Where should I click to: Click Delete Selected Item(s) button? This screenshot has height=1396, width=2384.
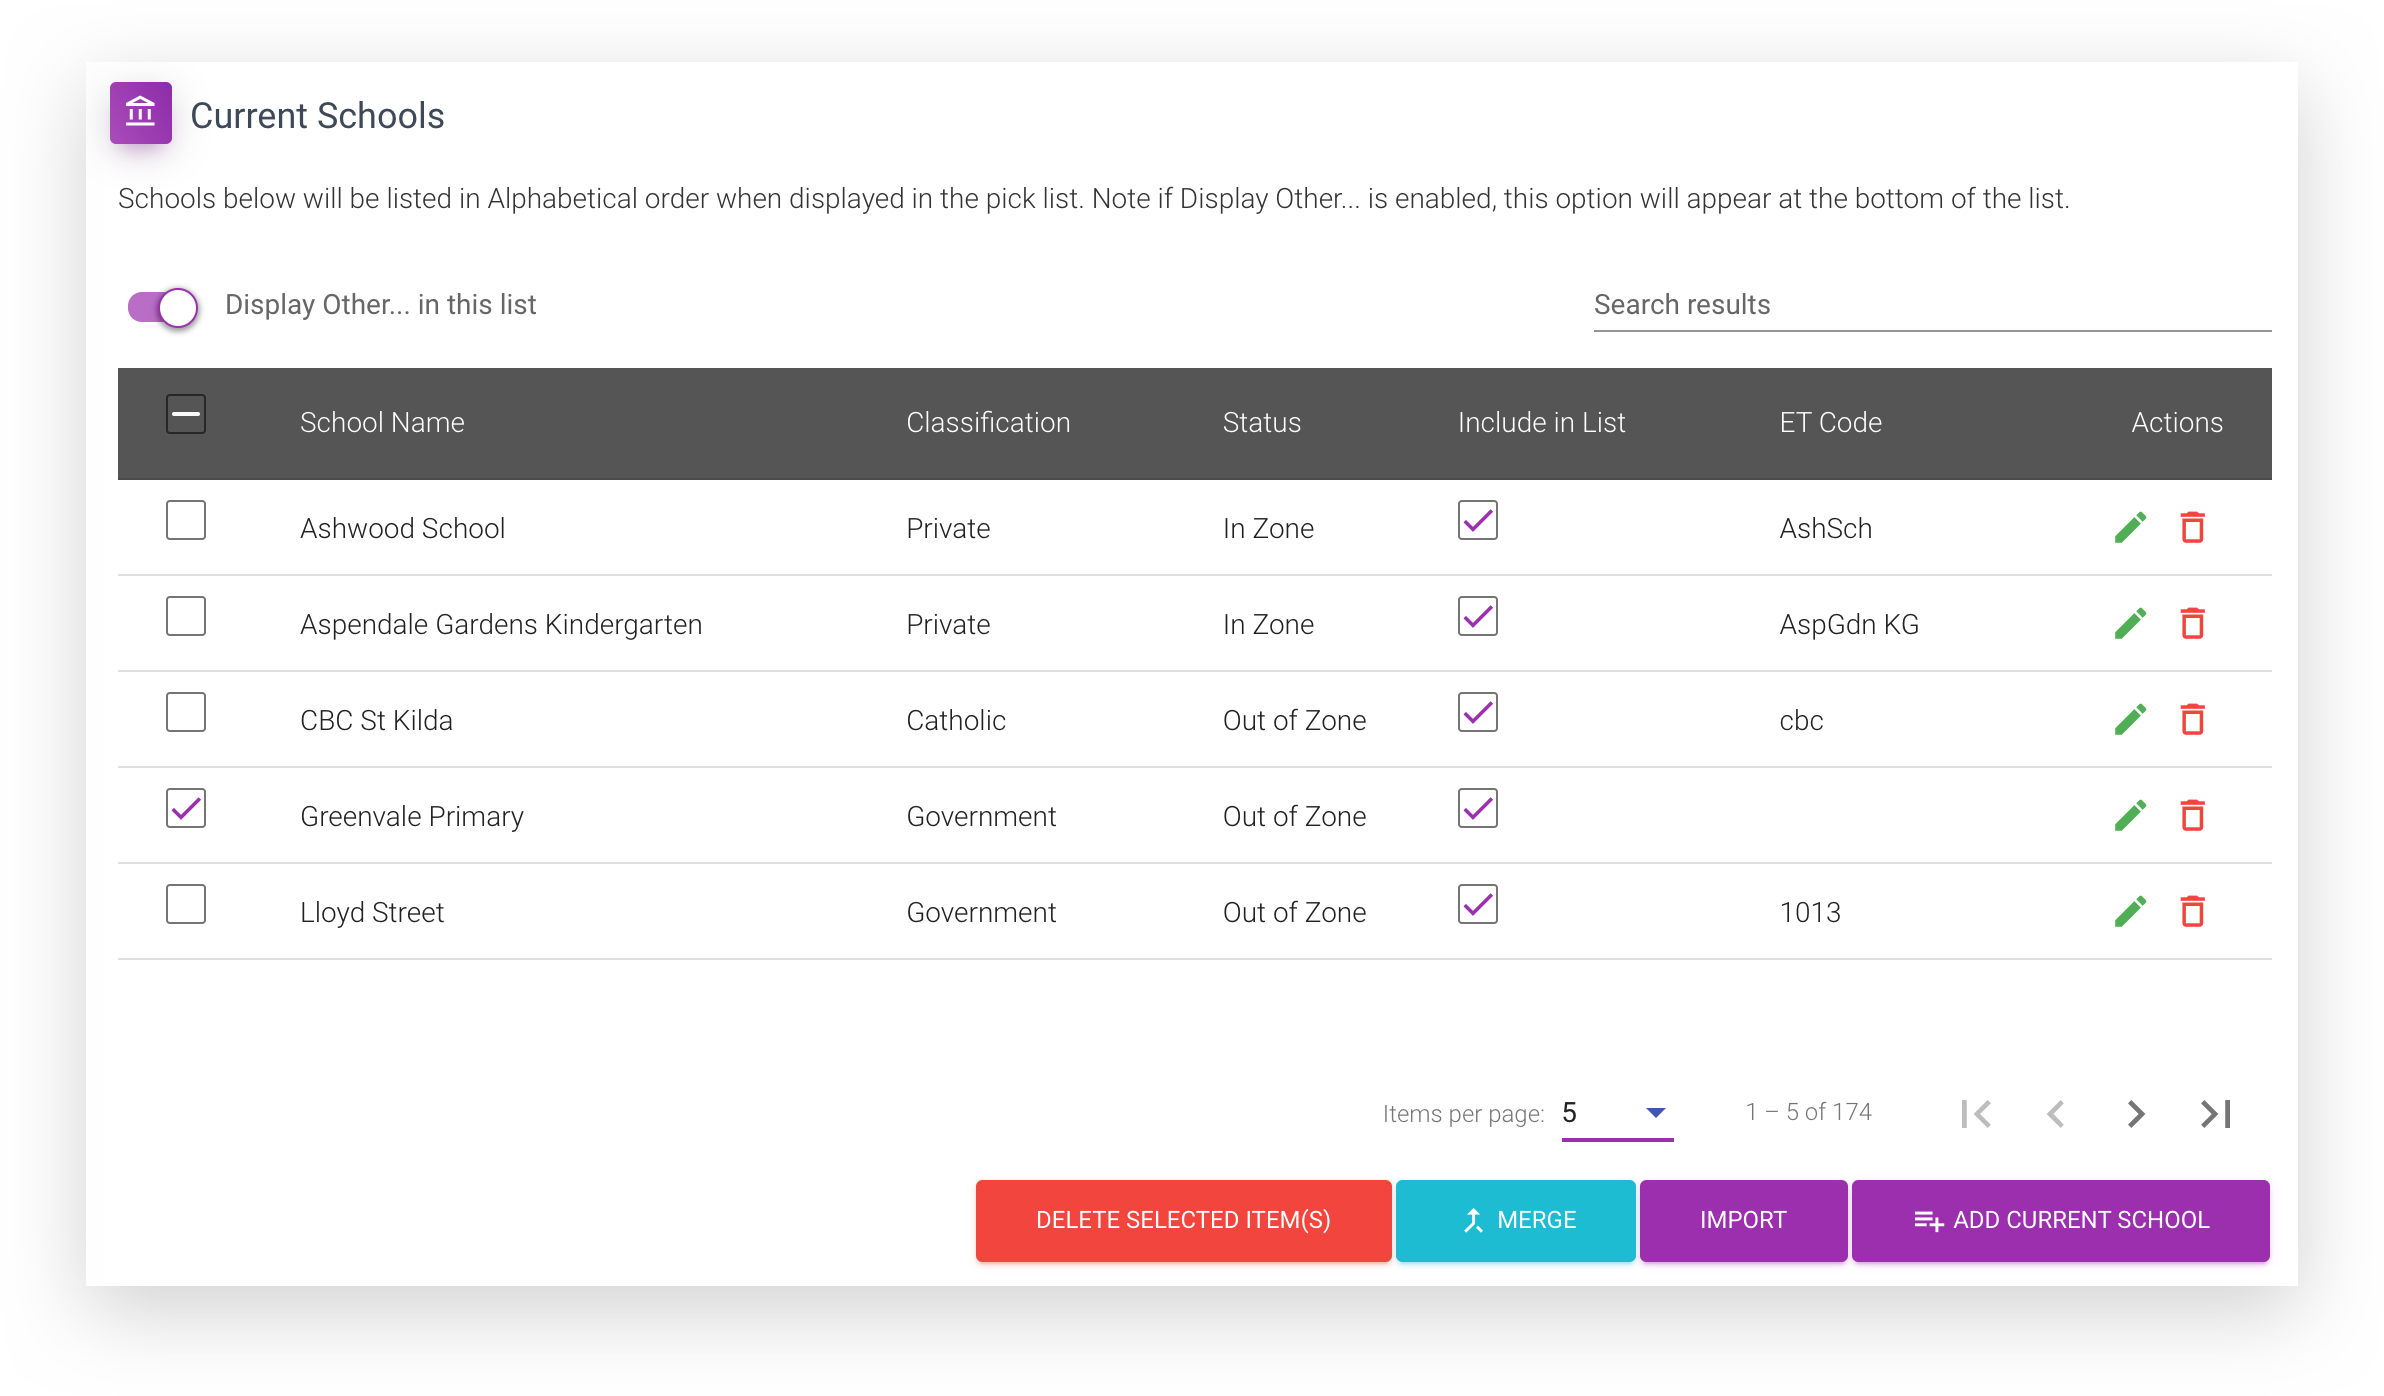click(x=1183, y=1220)
